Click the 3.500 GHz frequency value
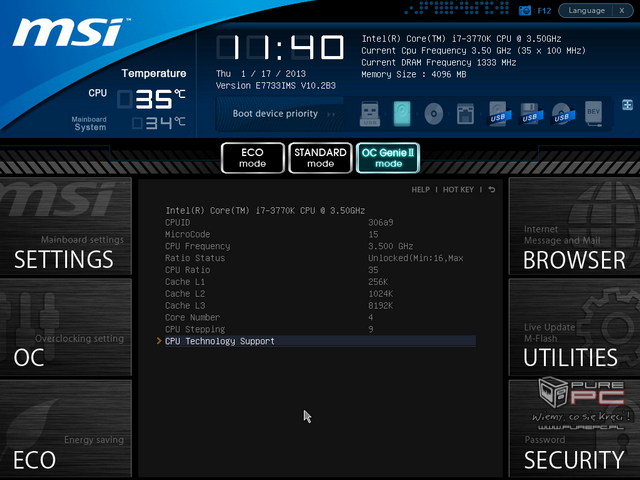Viewport: 640px width, 480px height. [x=391, y=246]
